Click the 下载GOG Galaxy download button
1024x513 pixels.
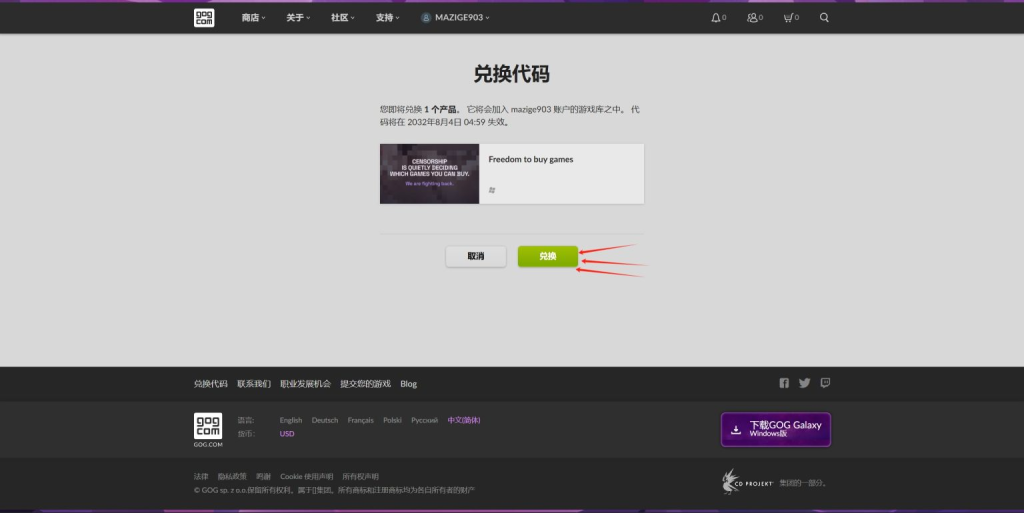tap(776, 429)
